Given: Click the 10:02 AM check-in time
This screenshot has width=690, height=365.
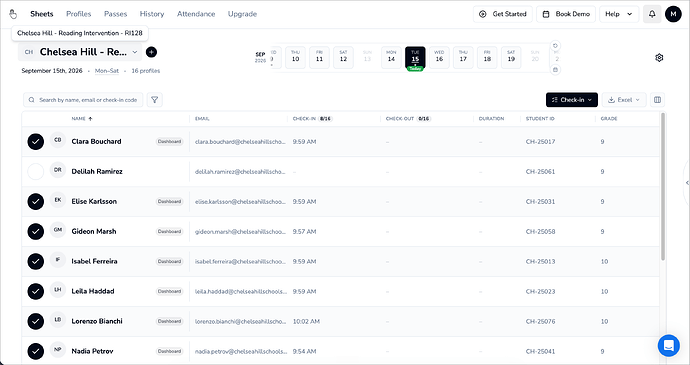Looking at the screenshot, I should click(x=306, y=321).
